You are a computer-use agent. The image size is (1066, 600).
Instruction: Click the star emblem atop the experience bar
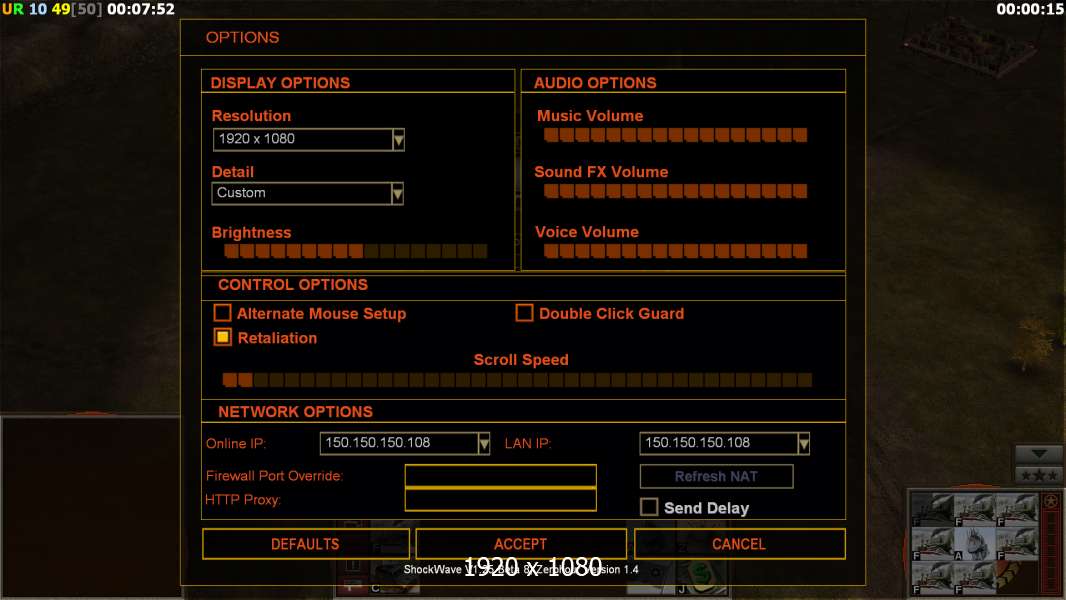coord(1051,502)
